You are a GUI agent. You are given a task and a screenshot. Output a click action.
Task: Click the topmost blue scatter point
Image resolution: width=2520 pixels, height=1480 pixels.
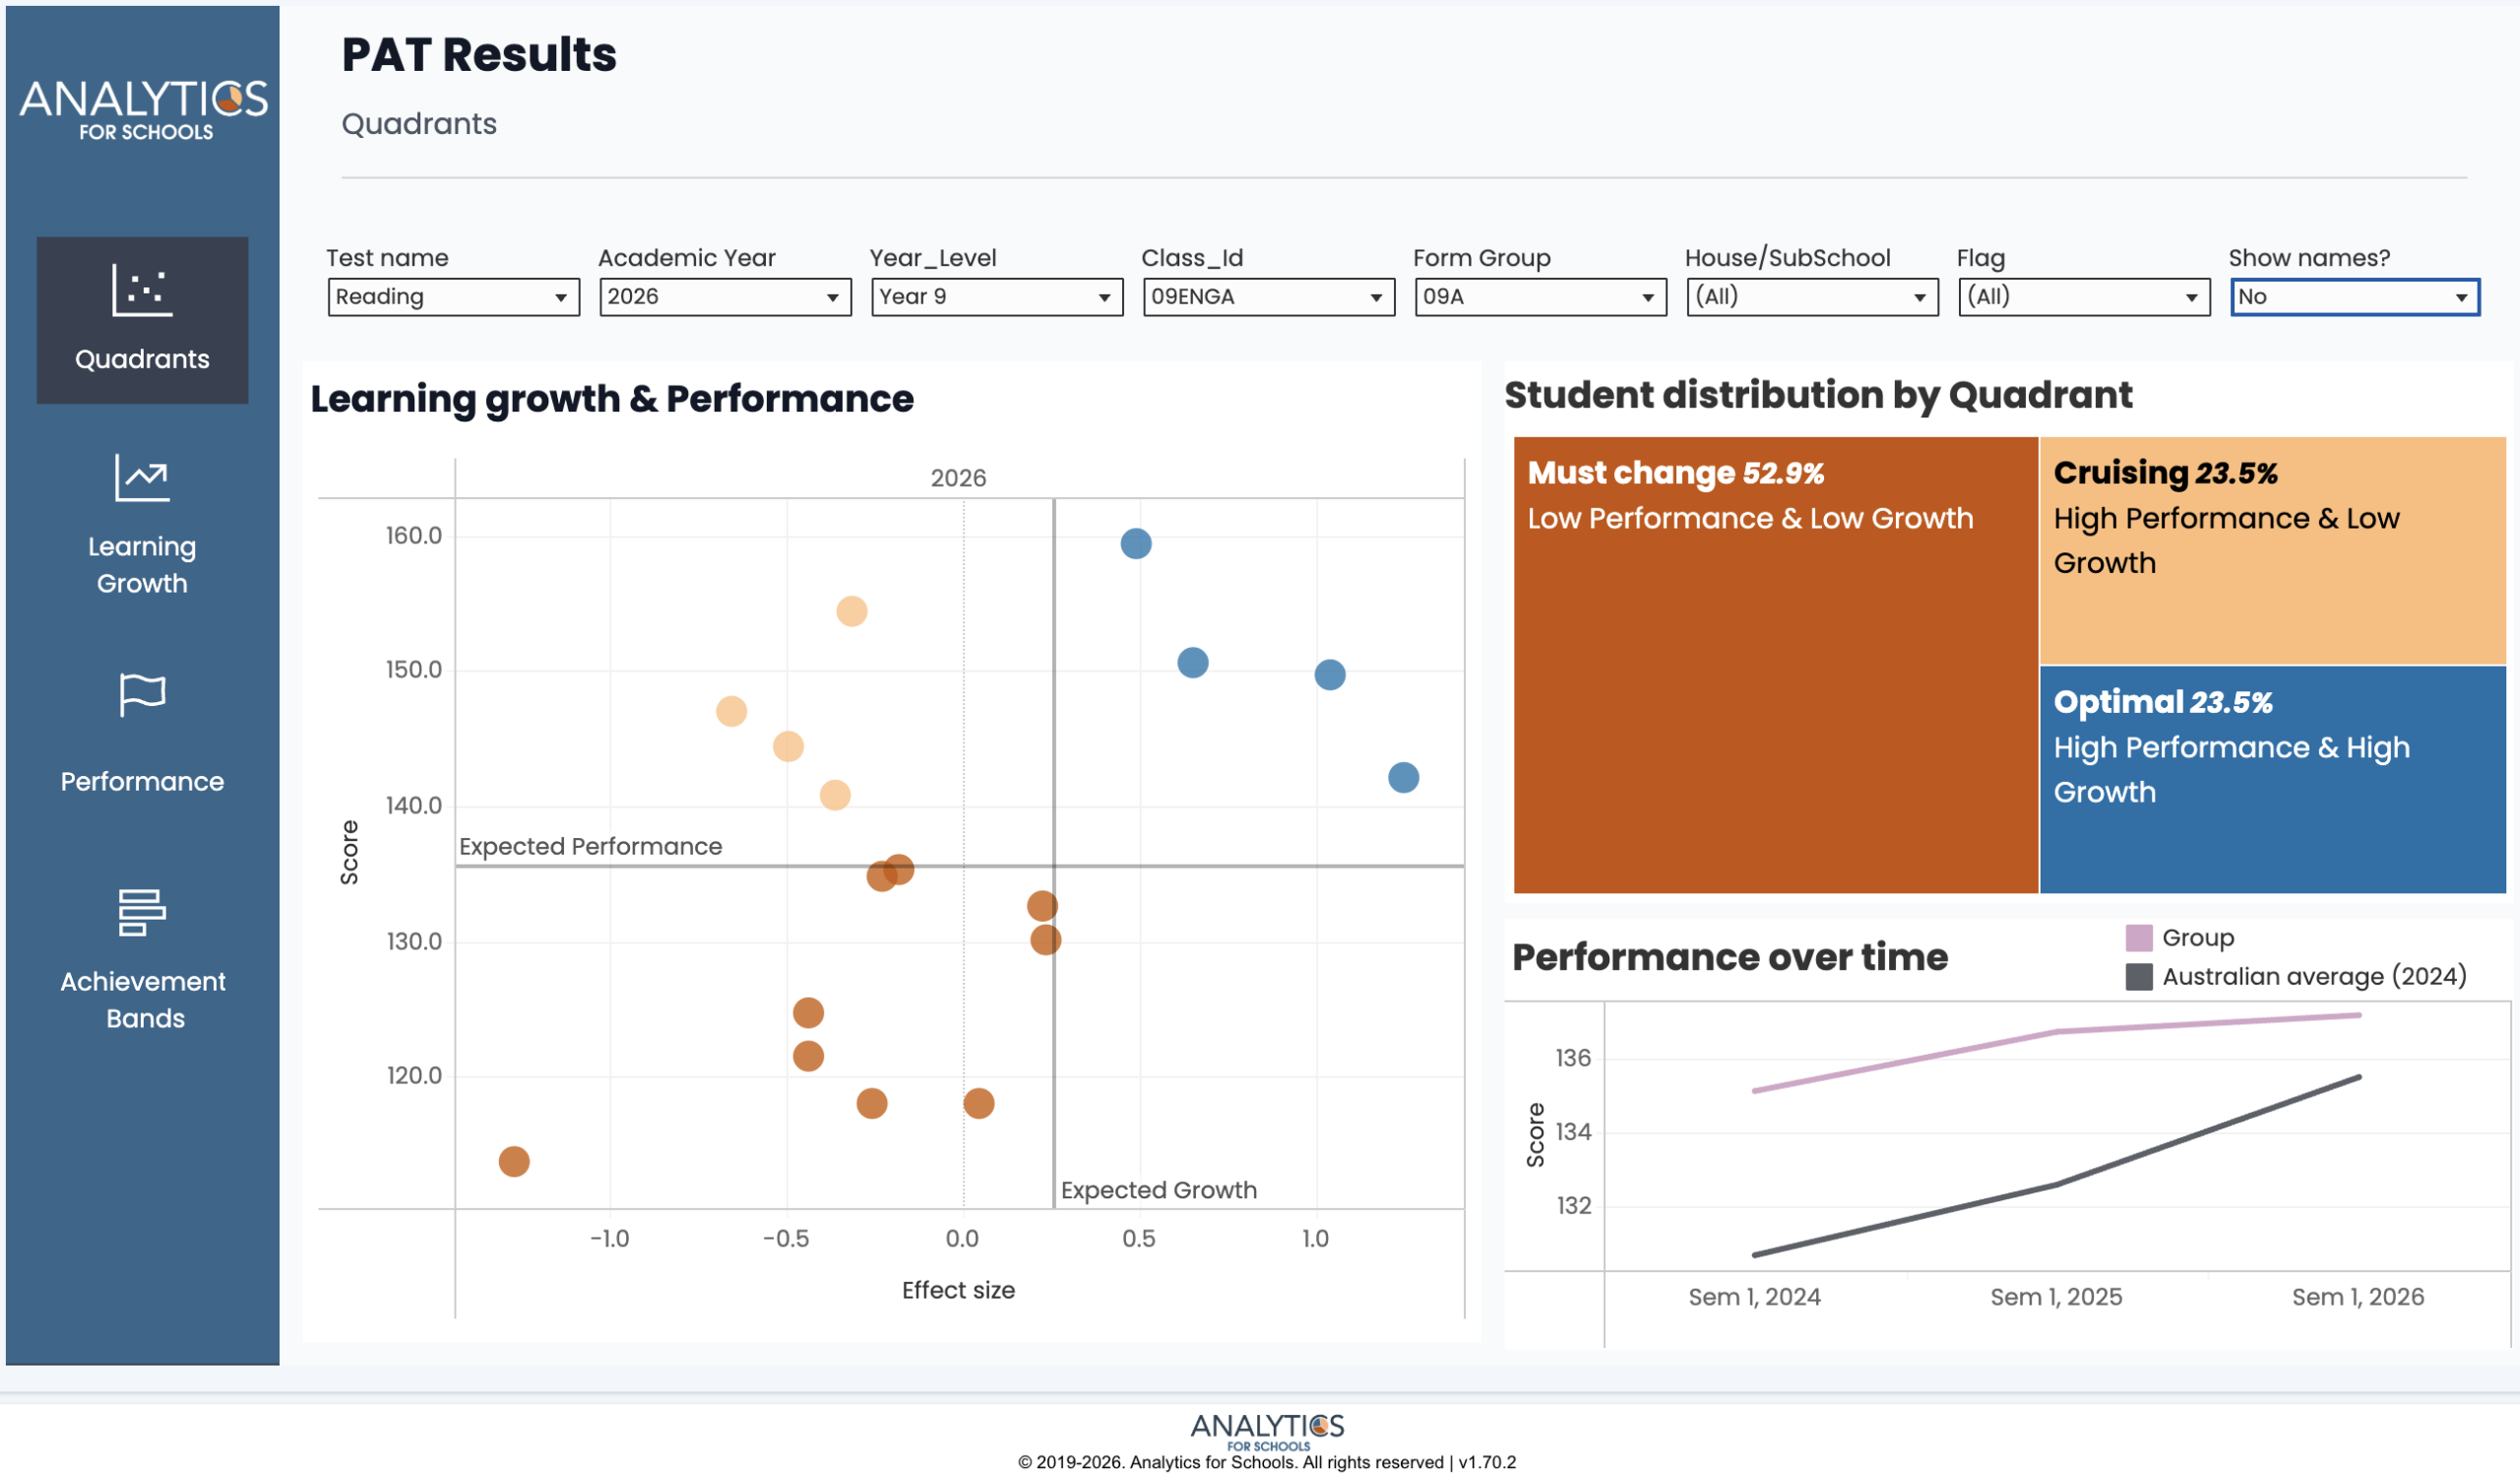click(1136, 544)
